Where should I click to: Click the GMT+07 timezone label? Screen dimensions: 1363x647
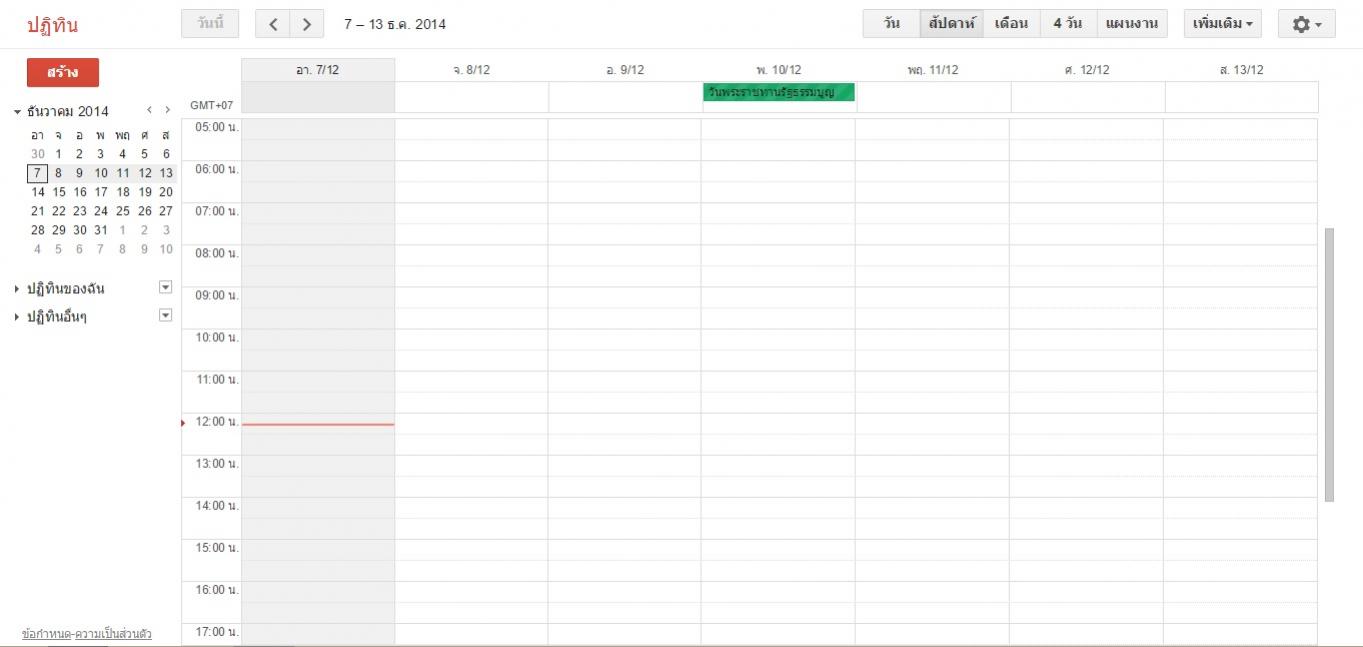pos(211,105)
